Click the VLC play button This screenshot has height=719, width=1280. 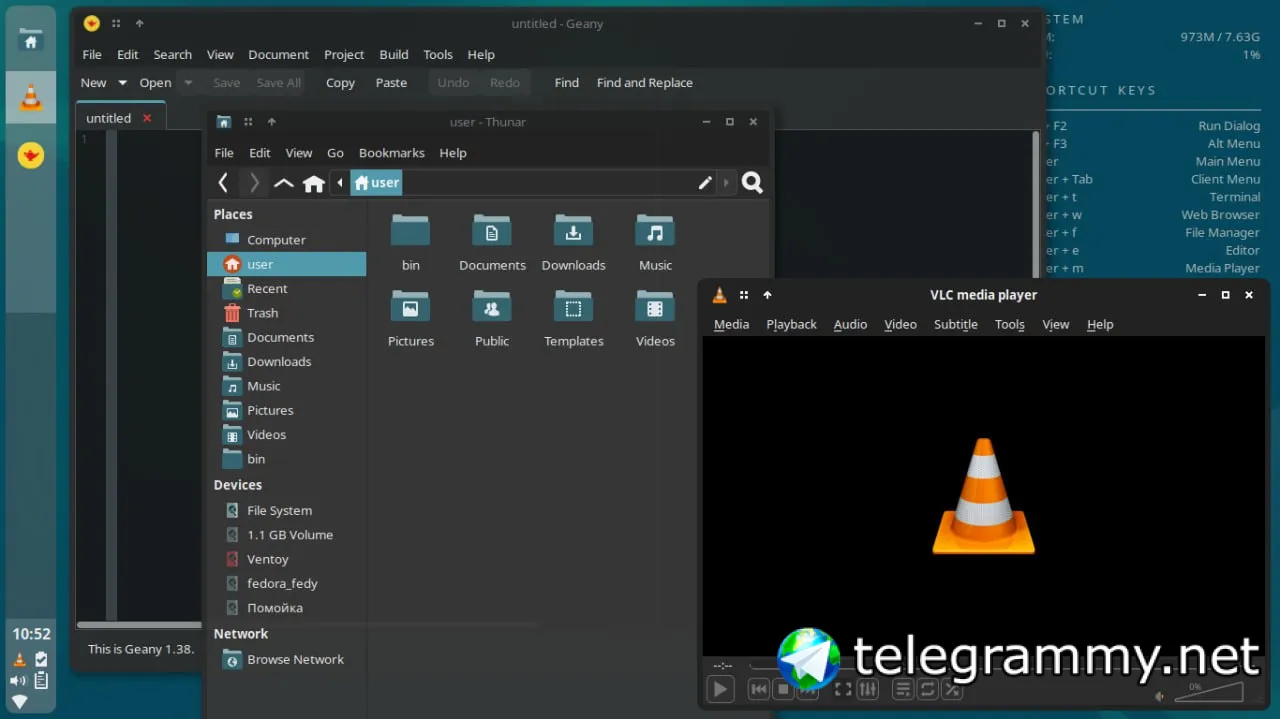(720, 688)
